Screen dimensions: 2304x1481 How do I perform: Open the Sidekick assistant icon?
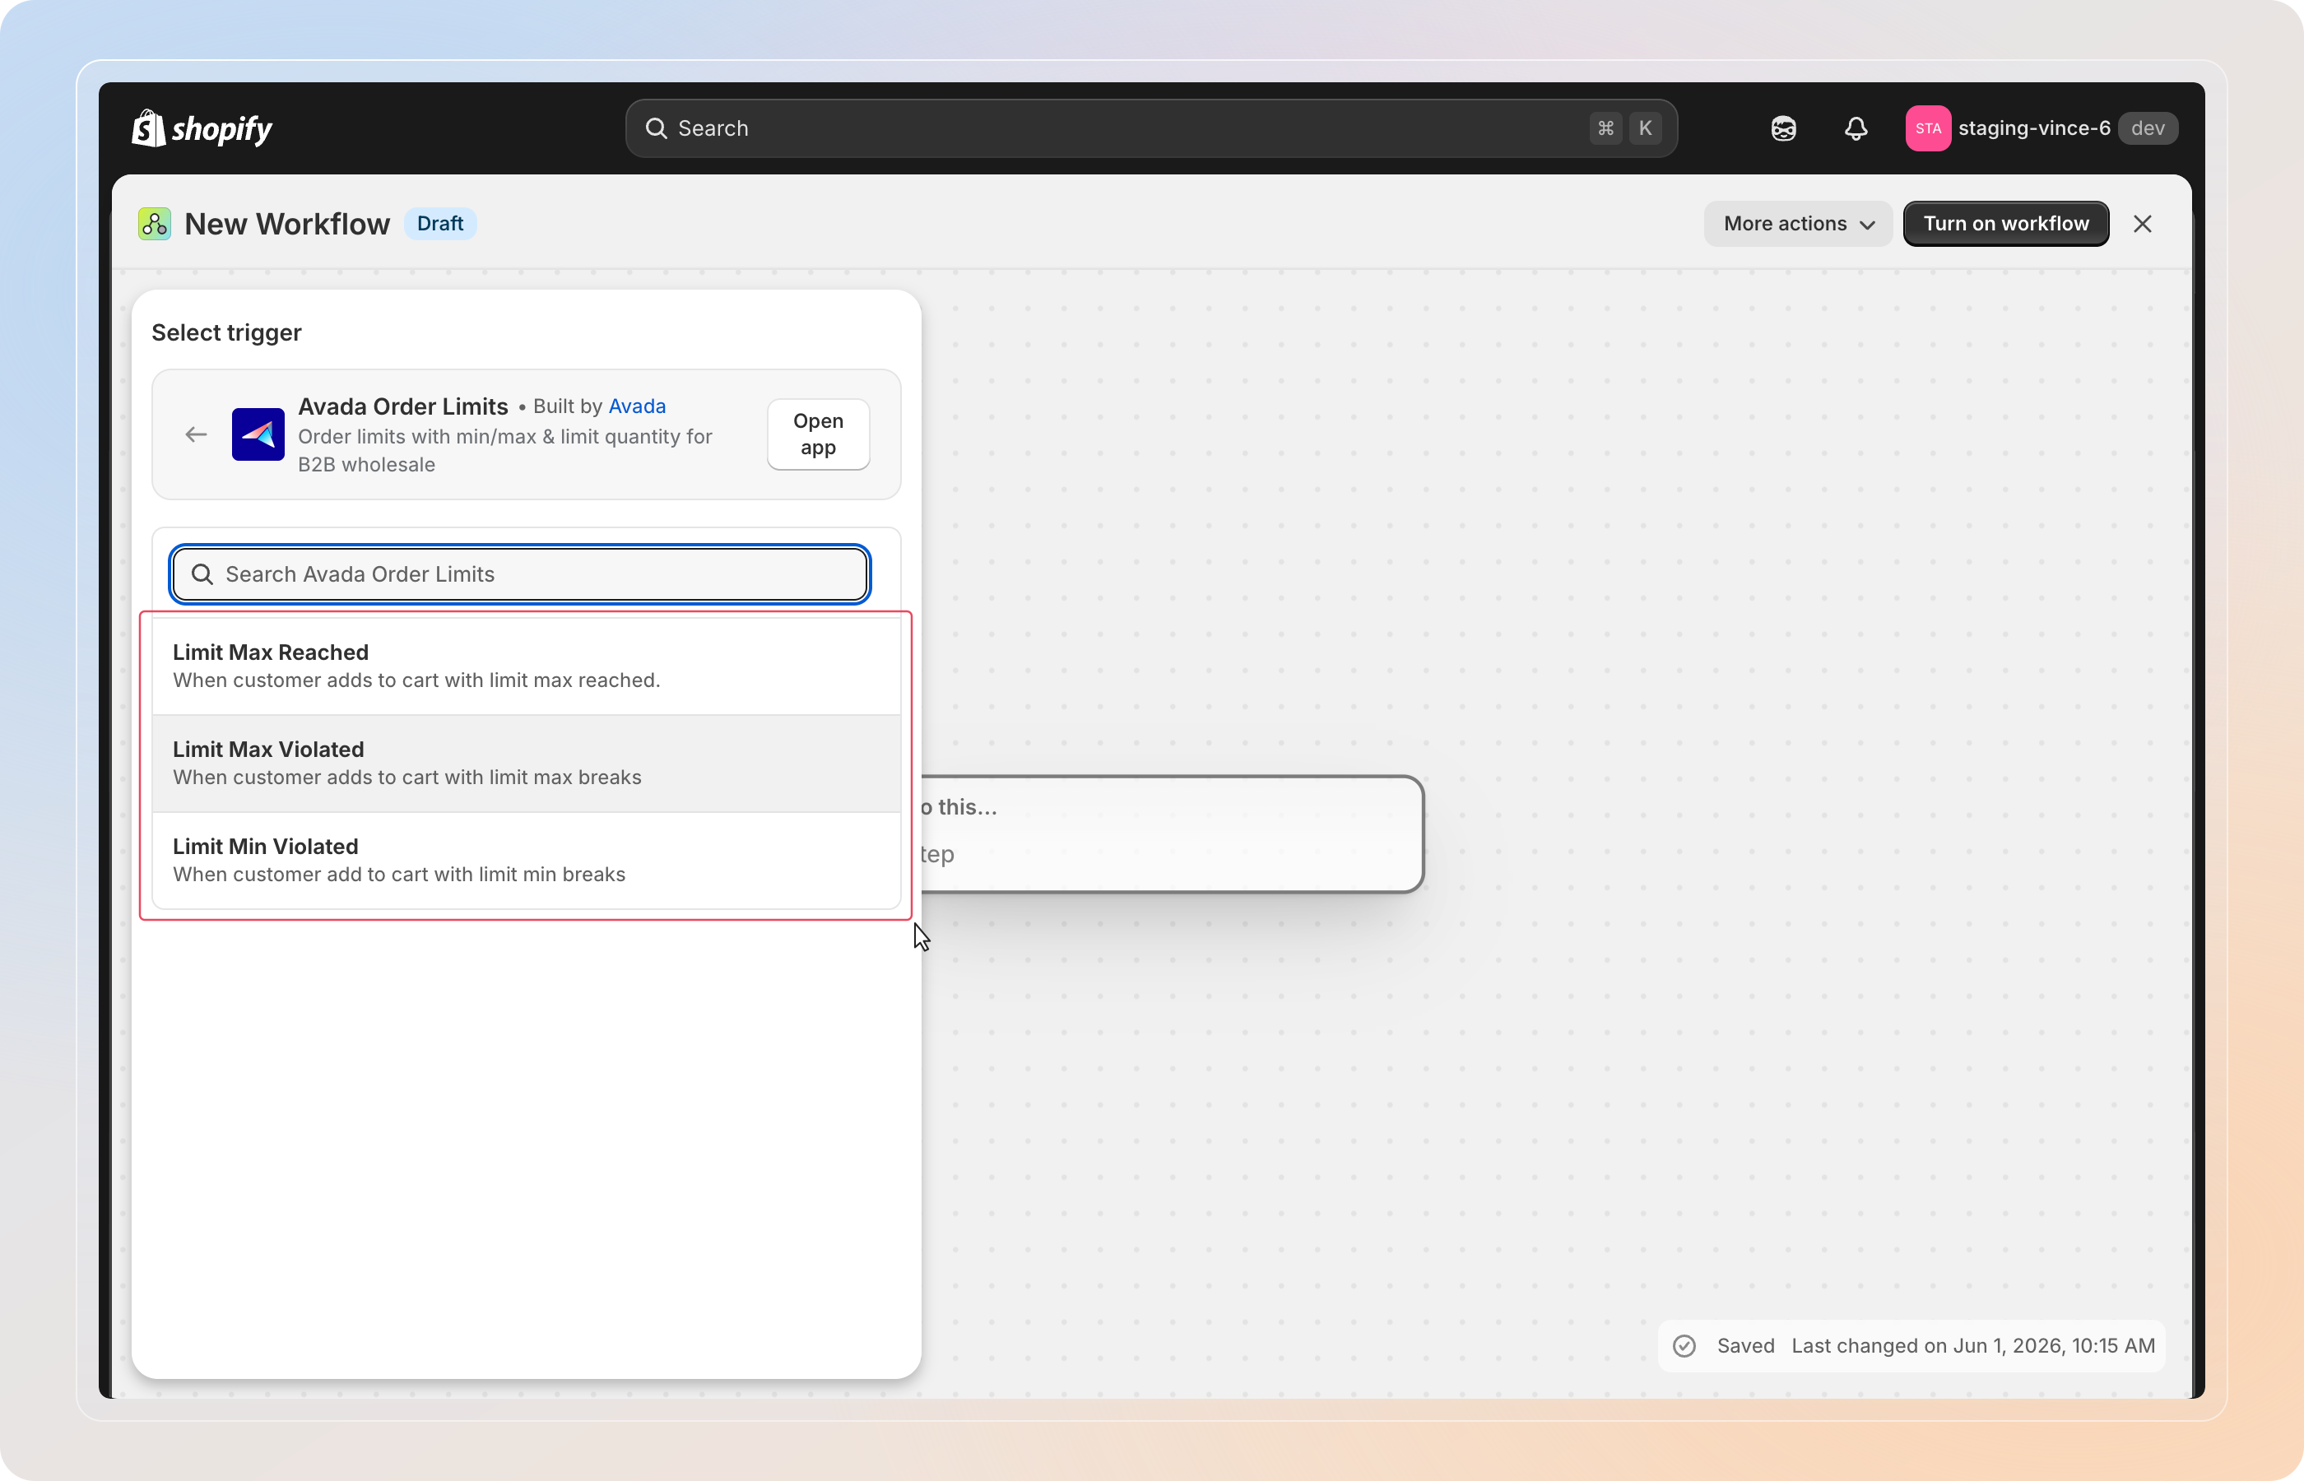pos(1783,128)
